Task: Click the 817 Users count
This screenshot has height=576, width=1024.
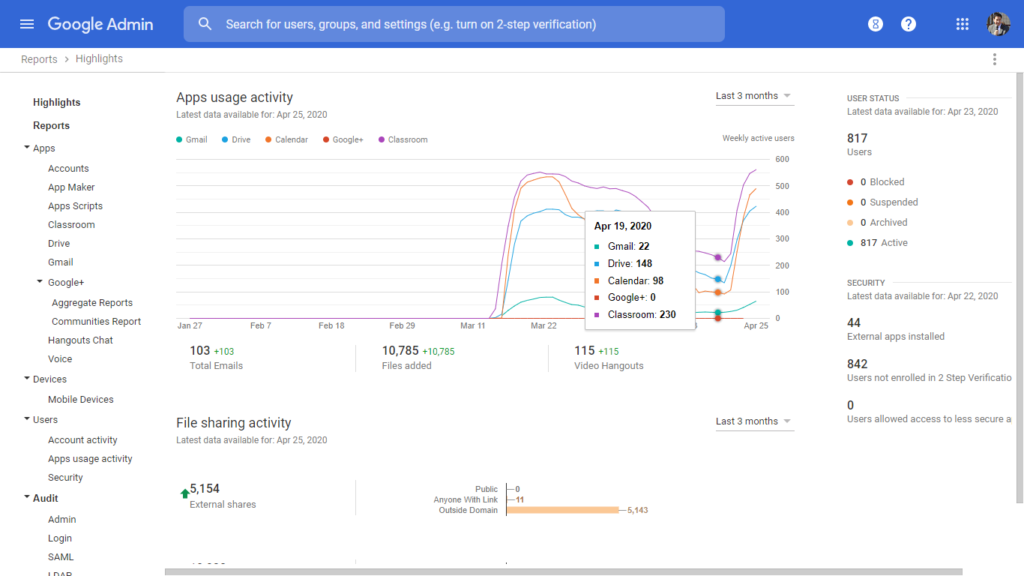Action: [x=859, y=144]
